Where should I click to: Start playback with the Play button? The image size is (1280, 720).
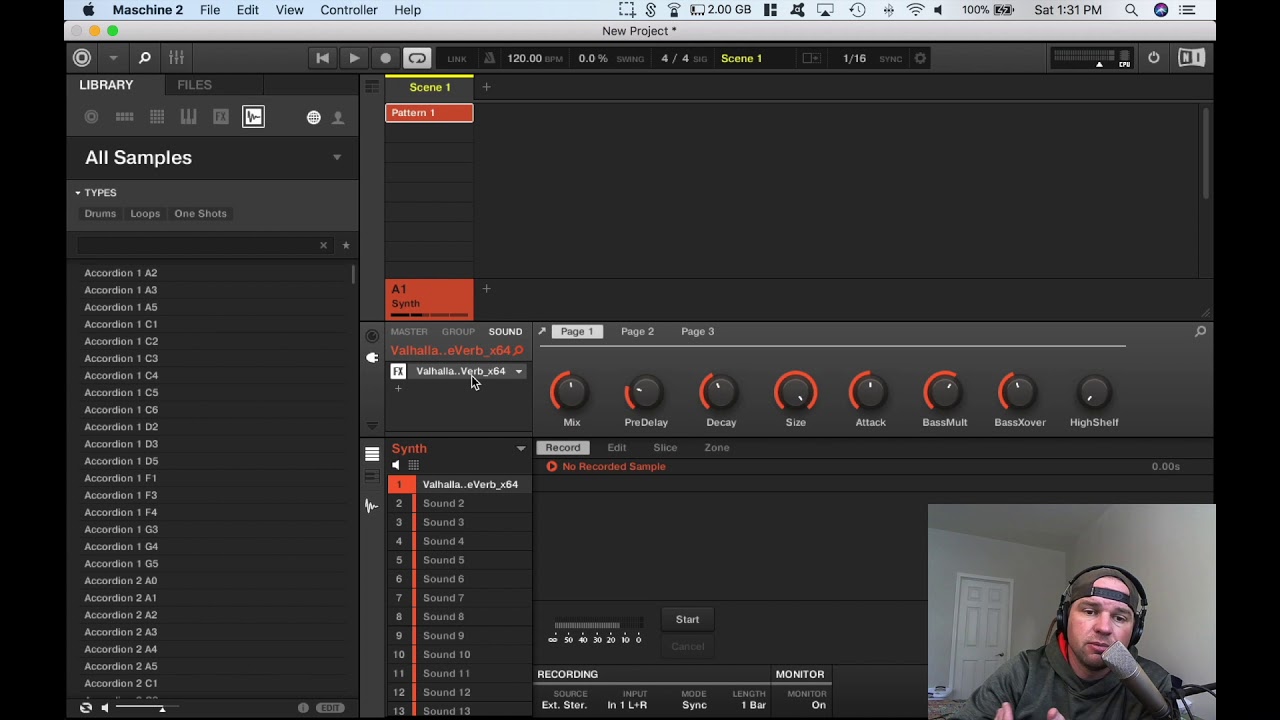(354, 58)
